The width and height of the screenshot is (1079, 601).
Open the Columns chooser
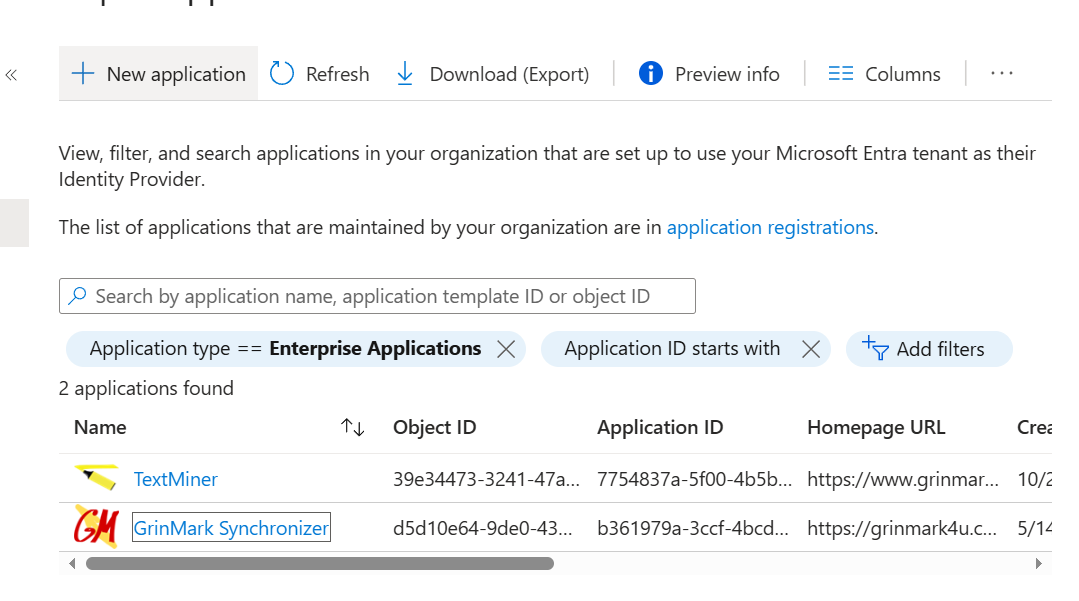pyautogui.click(x=884, y=74)
